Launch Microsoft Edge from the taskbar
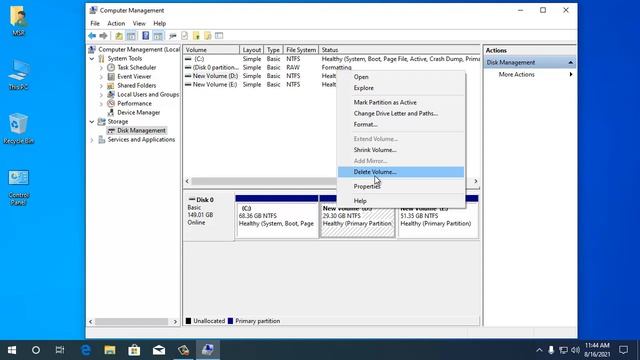This screenshot has height=360, width=640. click(85, 350)
